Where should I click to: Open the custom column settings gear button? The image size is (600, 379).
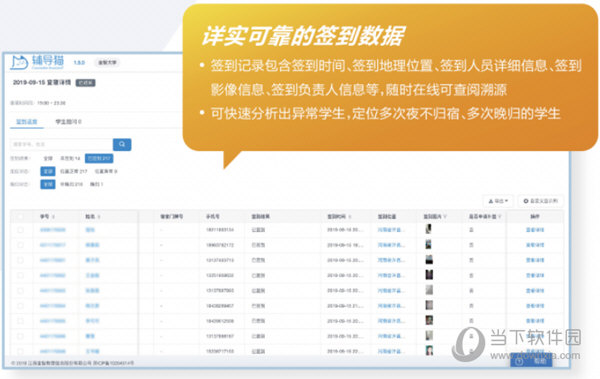point(541,201)
